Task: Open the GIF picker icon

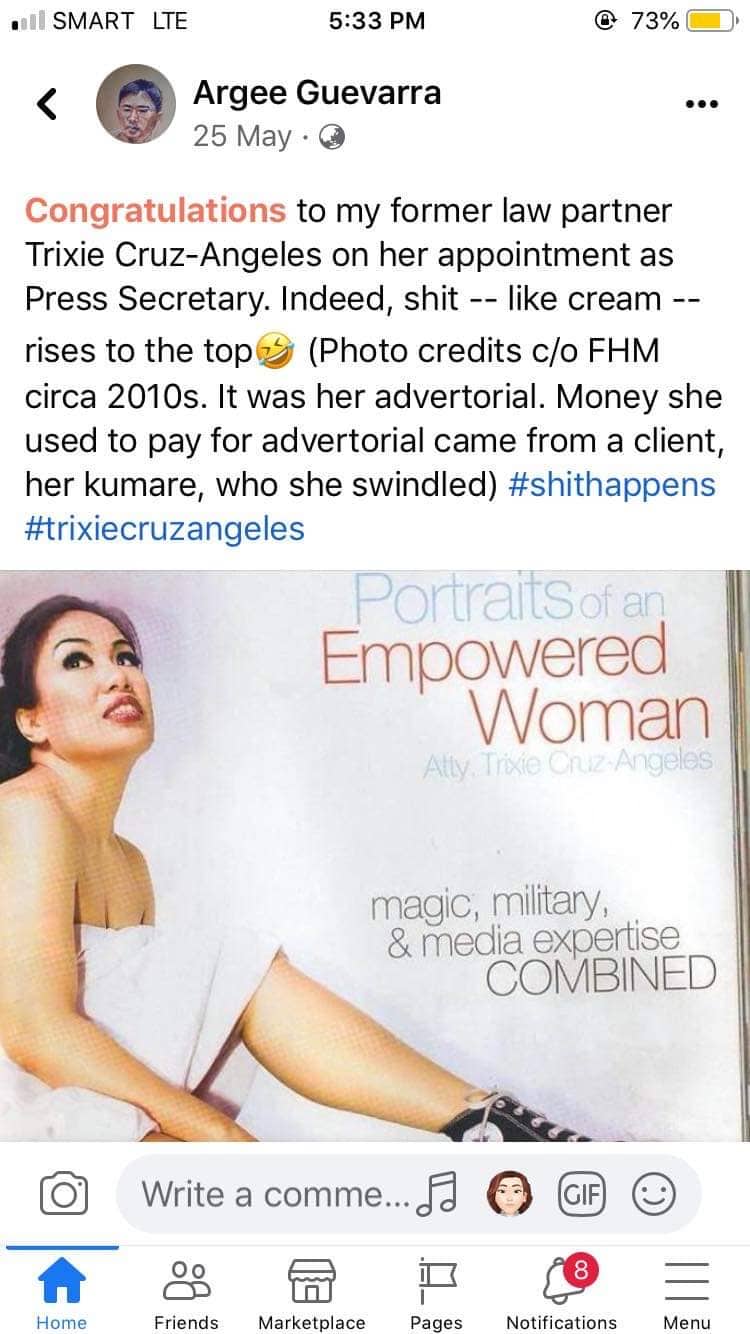Action: (583, 1194)
